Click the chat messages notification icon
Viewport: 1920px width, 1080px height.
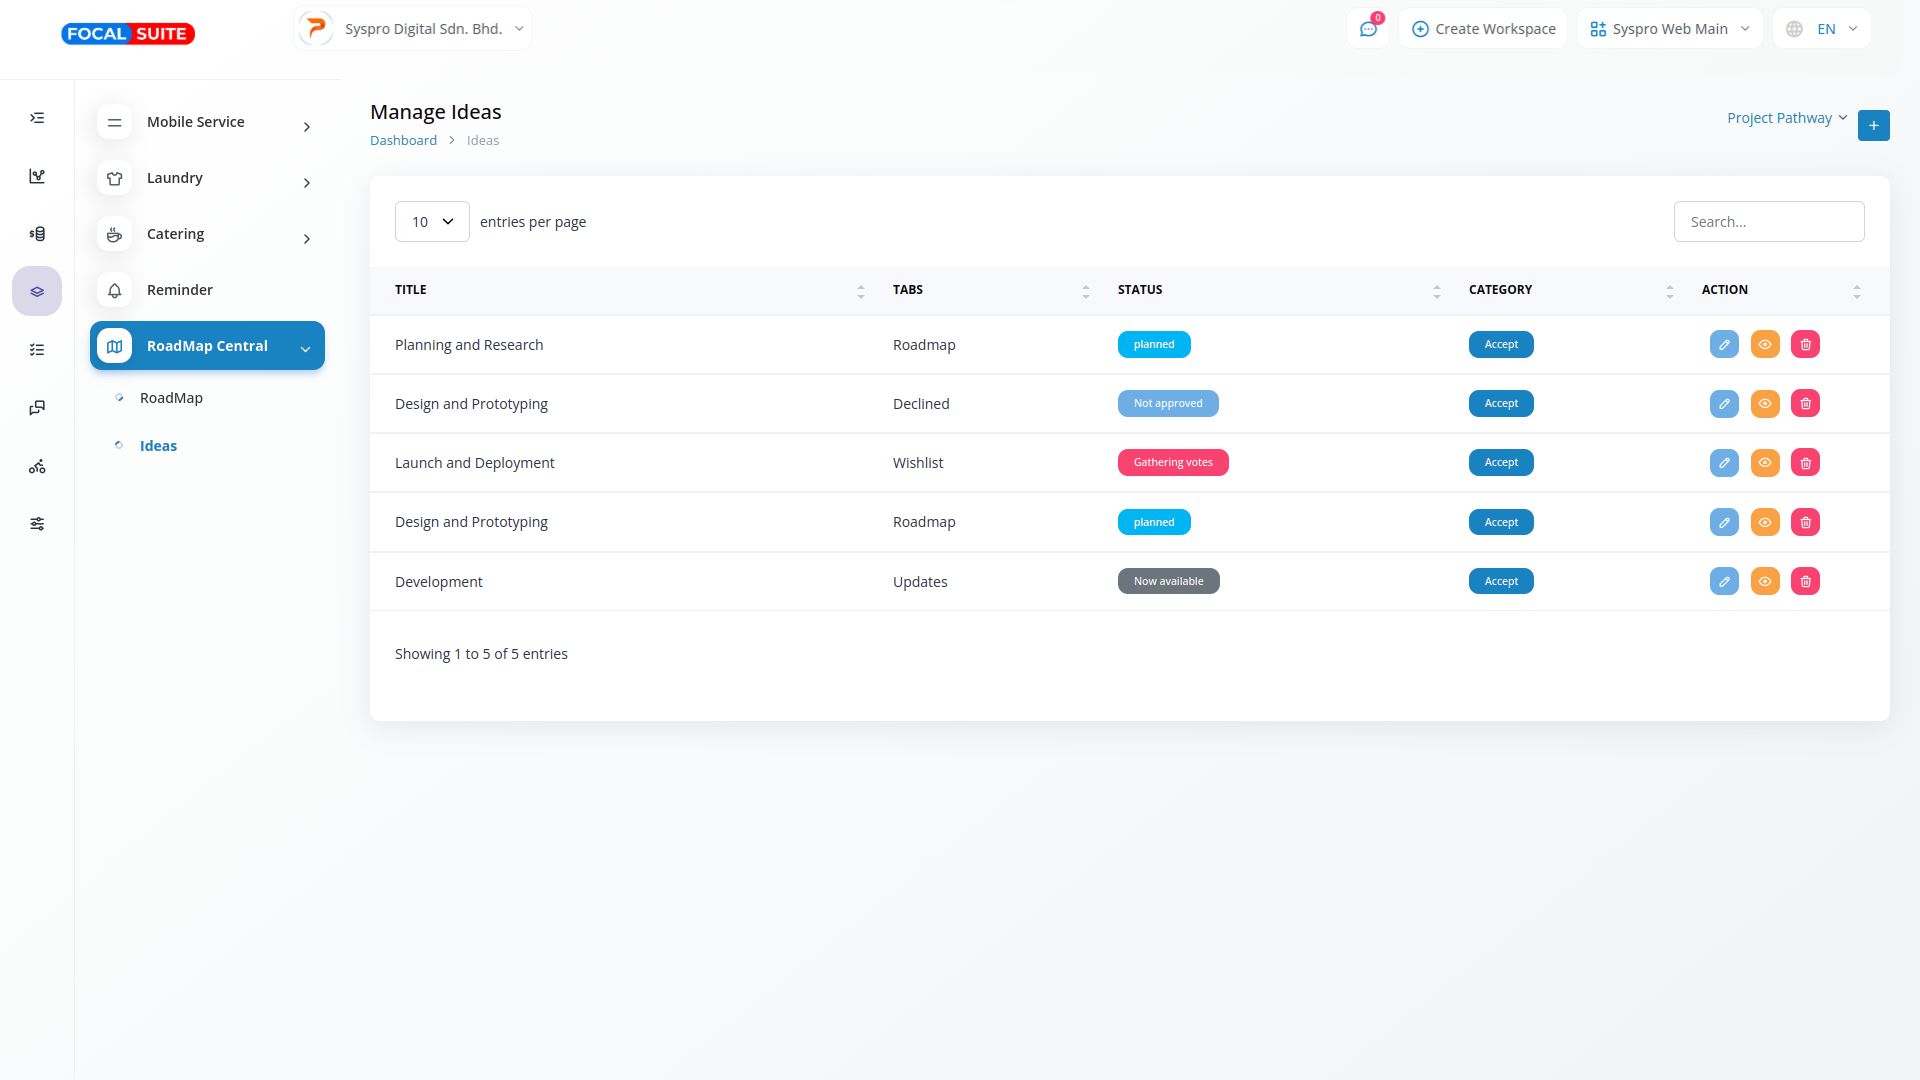point(1368,29)
